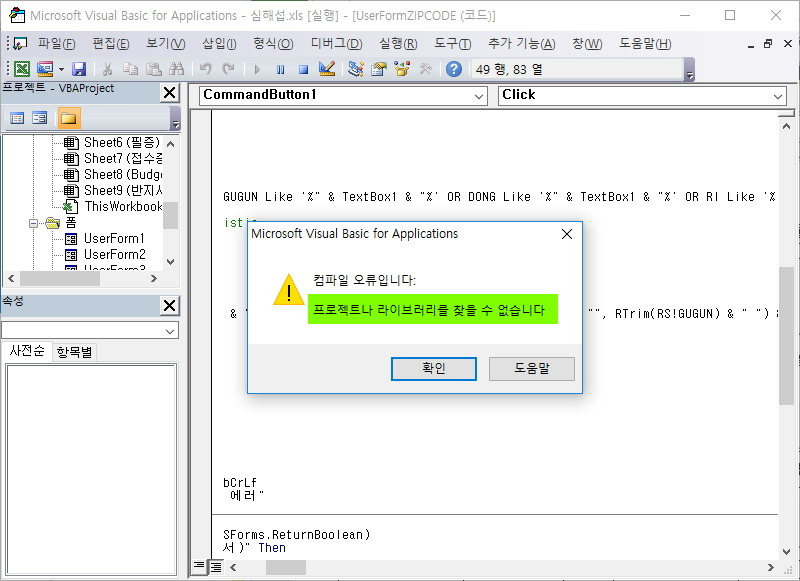Select UserForm2 in the project tree
Image resolution: width=800 pixels, height=581 pixels.
(115, 254)
